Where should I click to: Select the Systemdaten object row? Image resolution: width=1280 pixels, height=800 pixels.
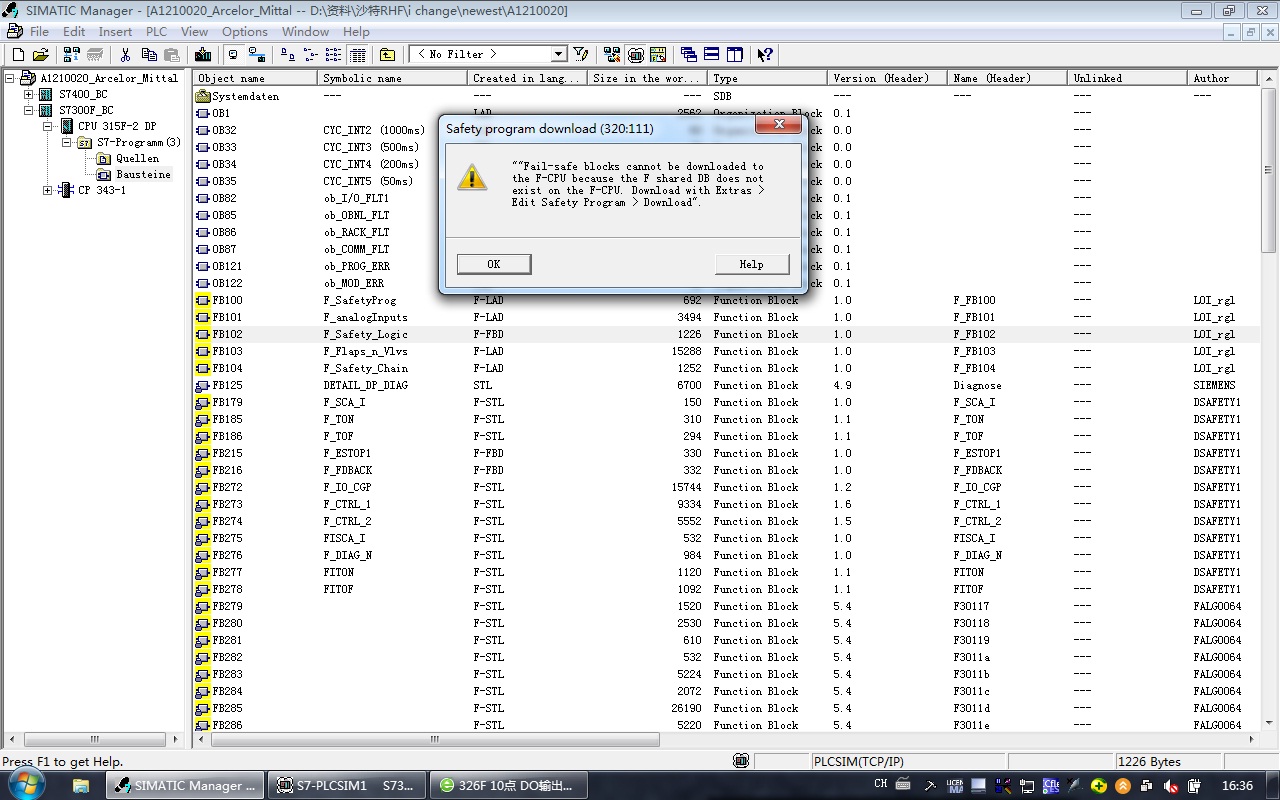pos(727,96)
